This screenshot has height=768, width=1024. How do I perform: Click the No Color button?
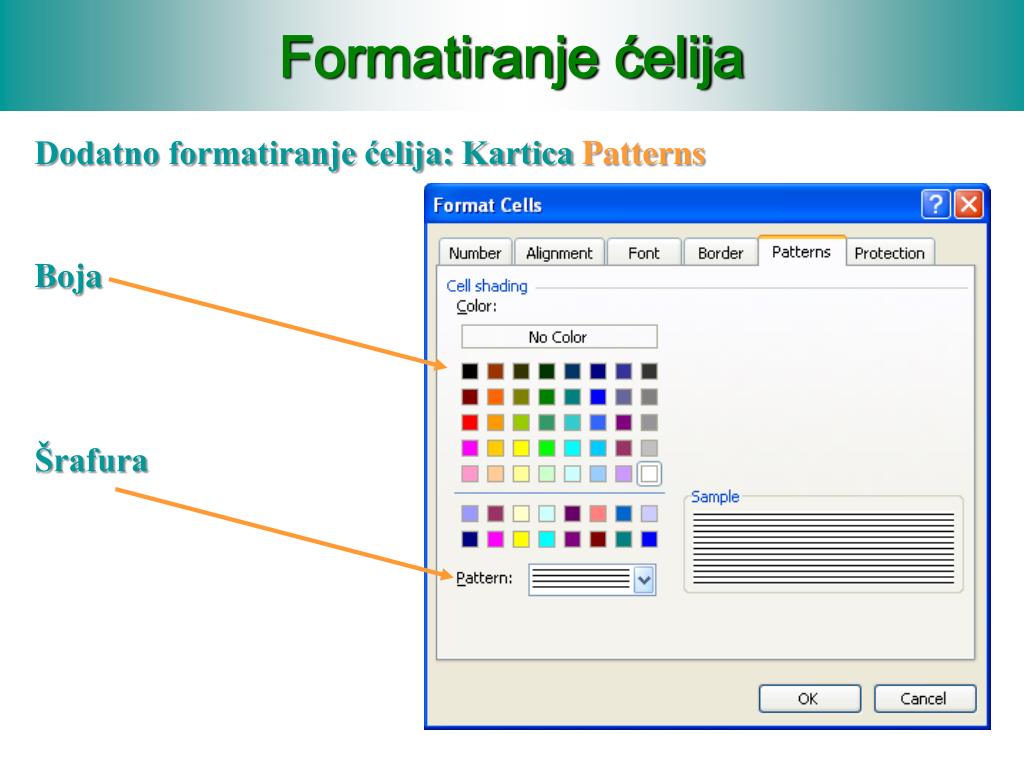tap(559, 337)
